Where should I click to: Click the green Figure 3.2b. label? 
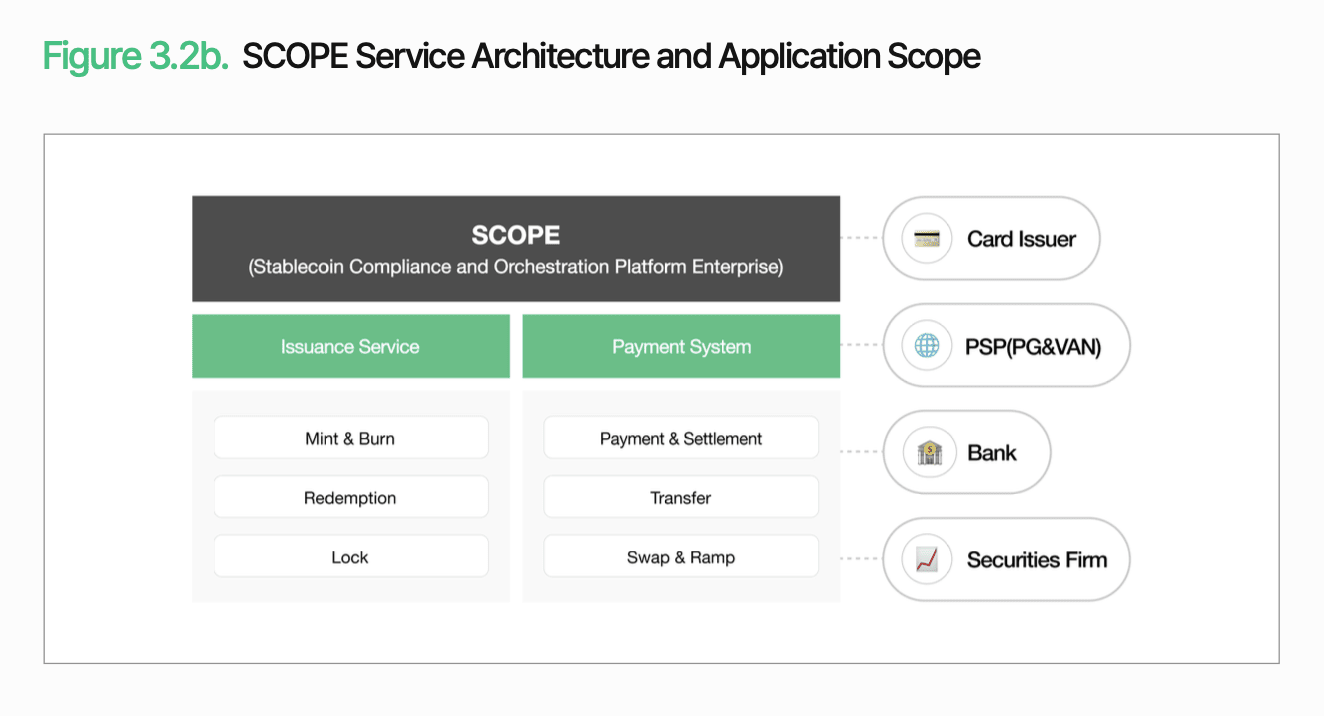tap(136, 56)
